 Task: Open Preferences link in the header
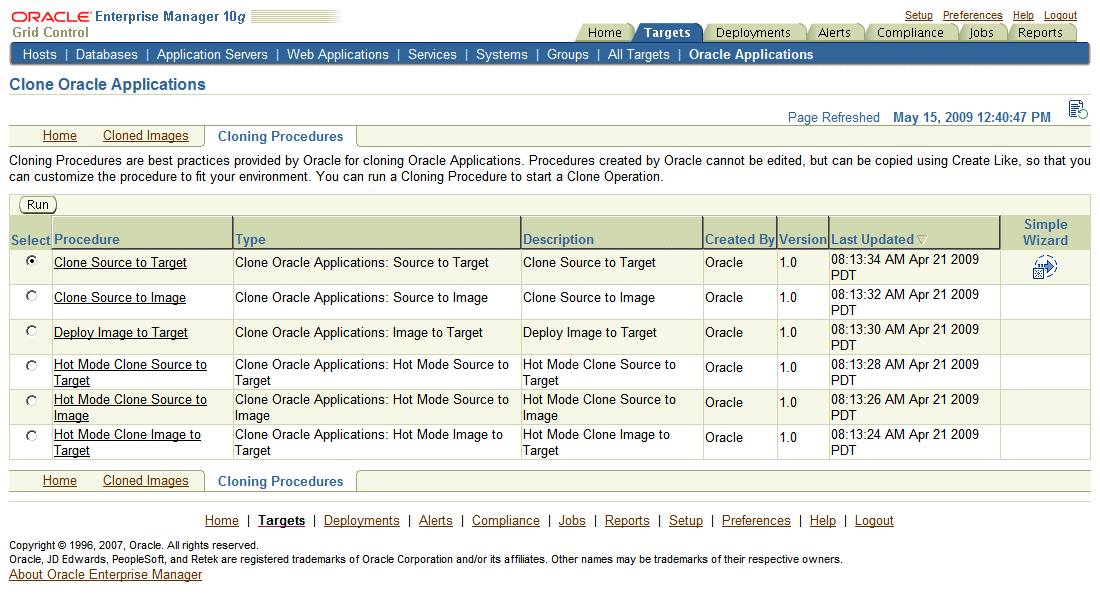972,15
